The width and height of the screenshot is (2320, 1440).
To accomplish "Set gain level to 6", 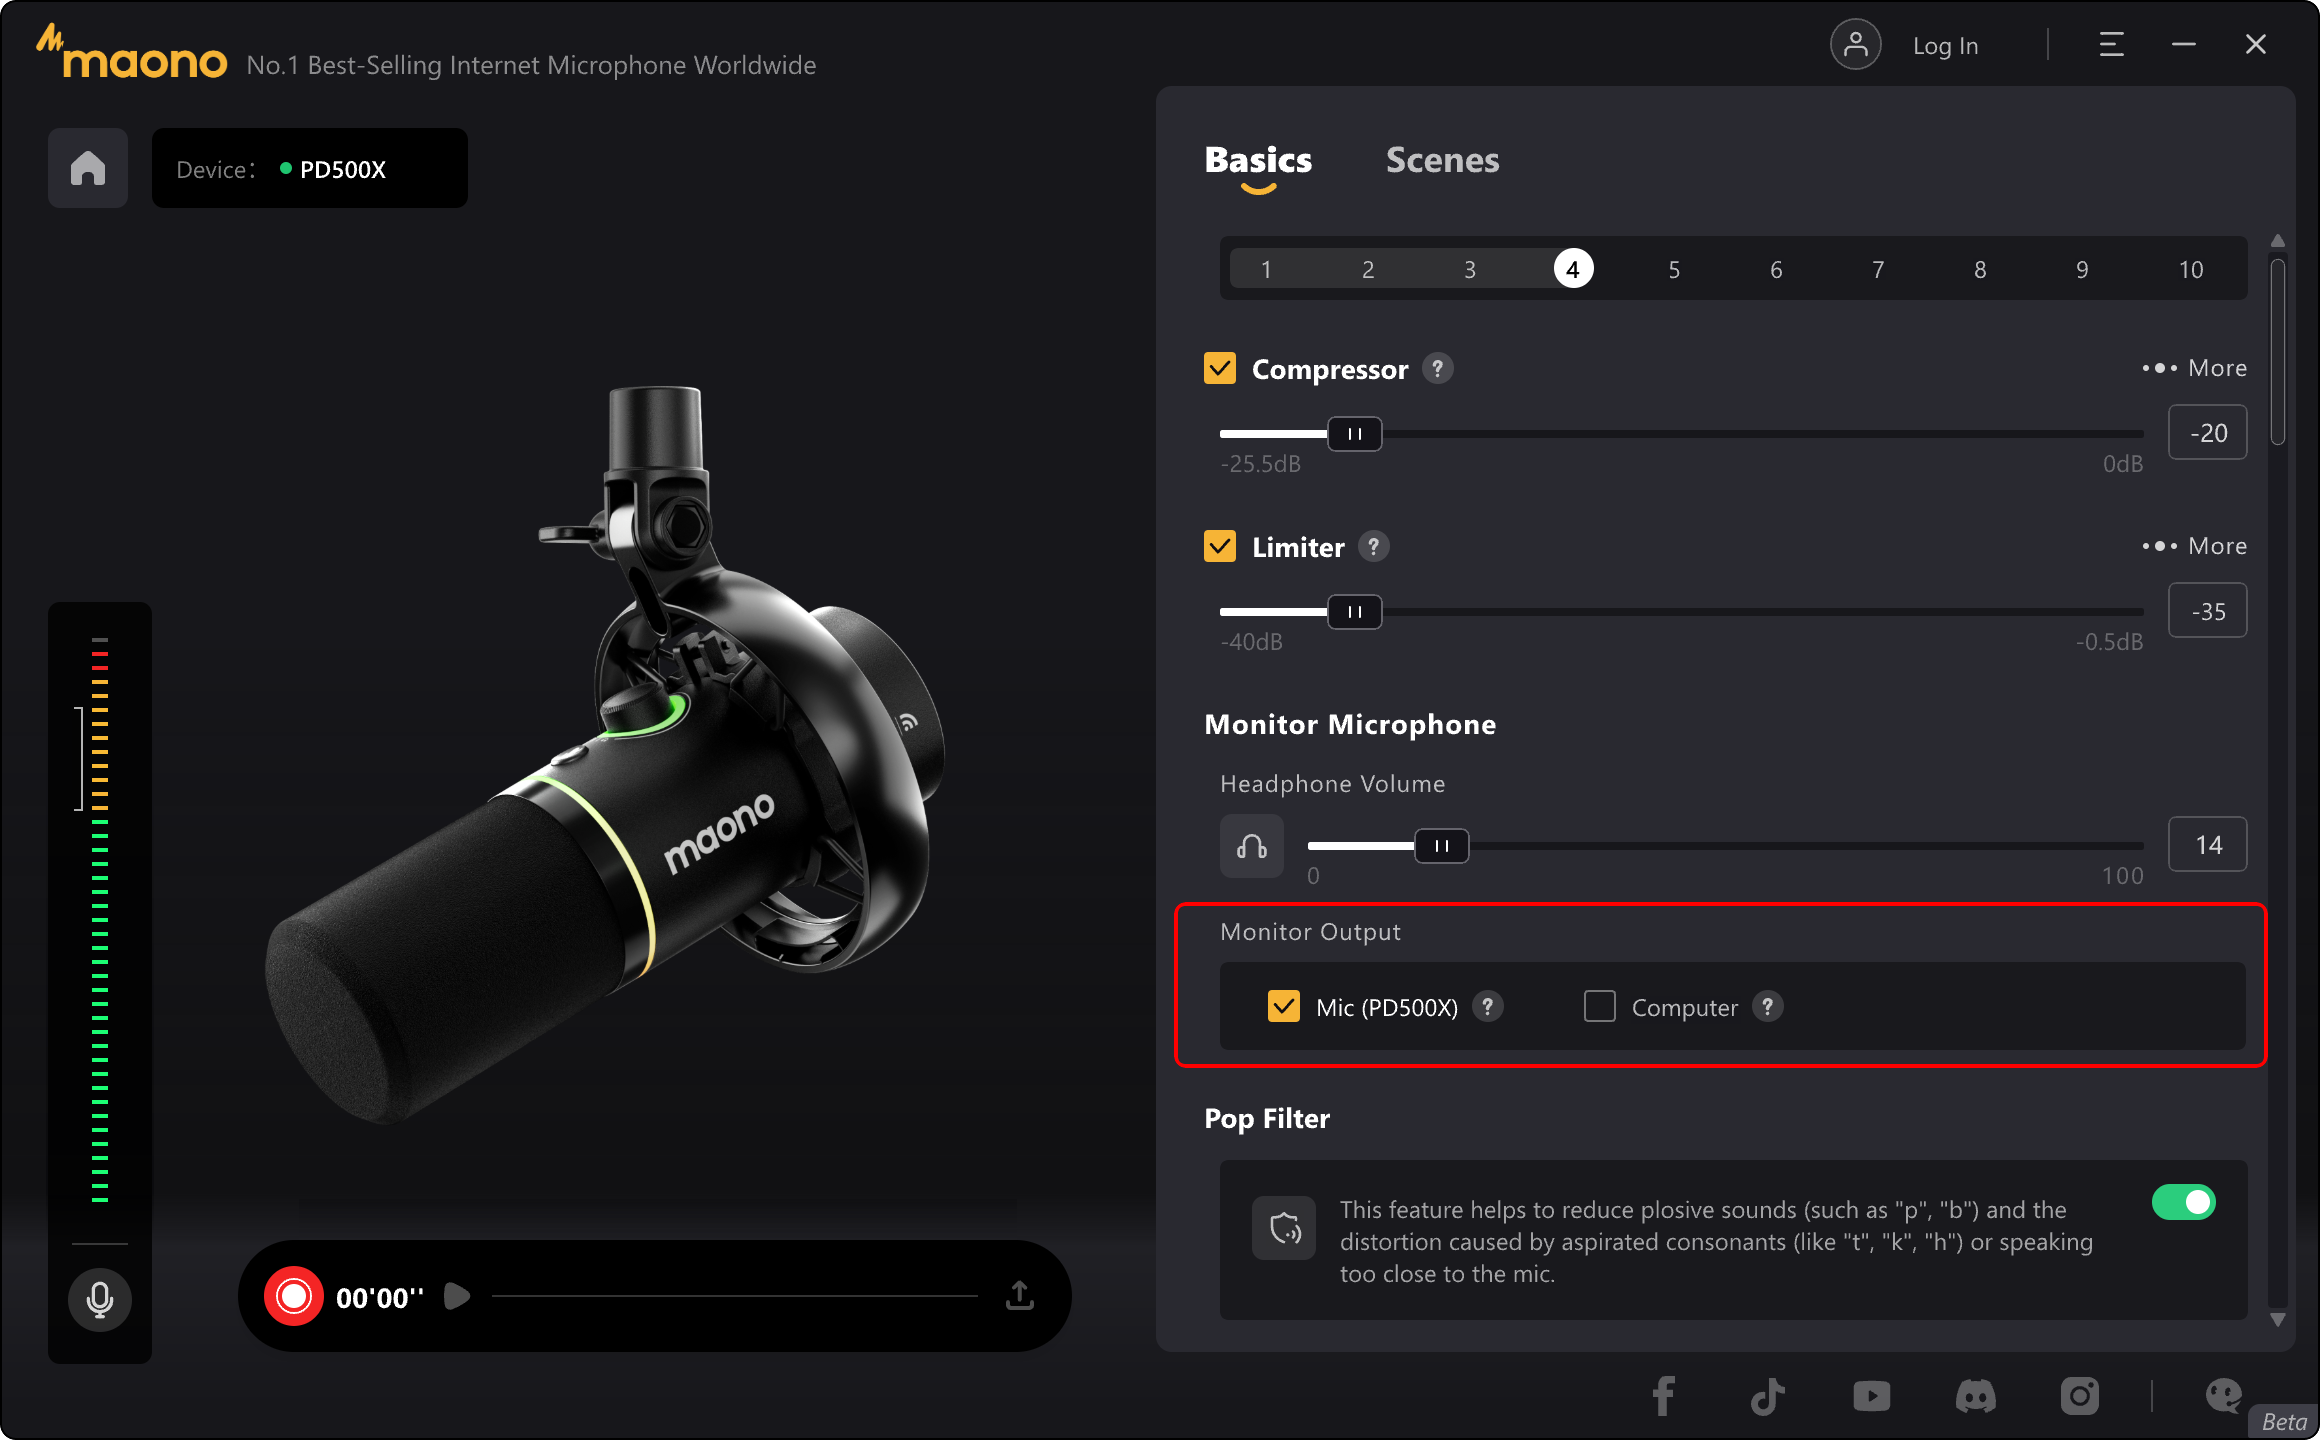I will pos(1776,269).
